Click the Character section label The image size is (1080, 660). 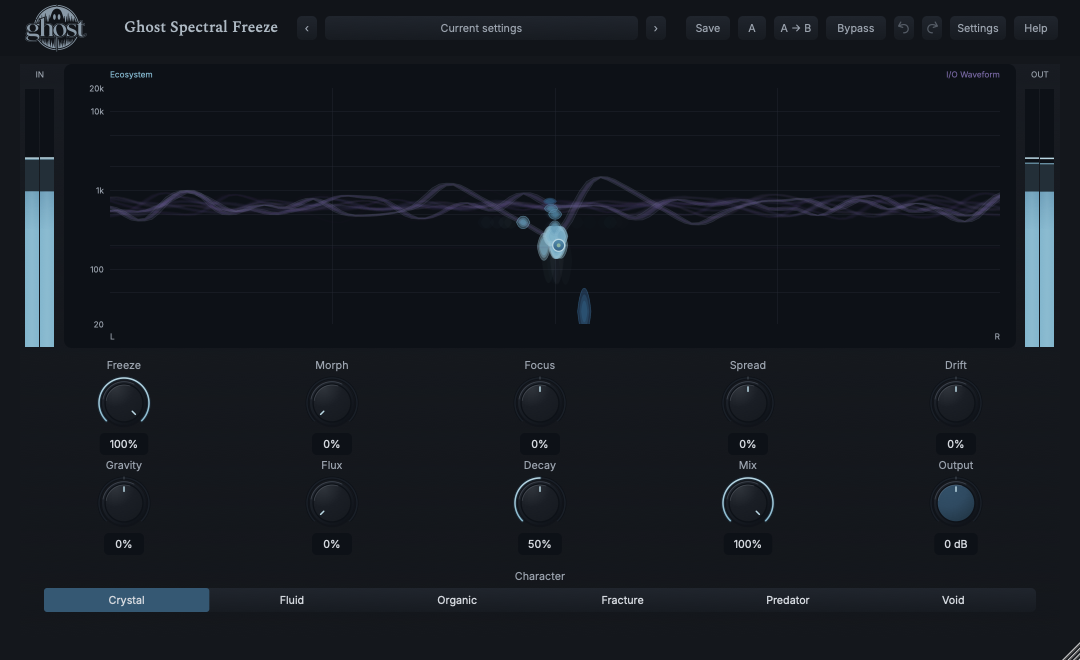tap(539, 576)
